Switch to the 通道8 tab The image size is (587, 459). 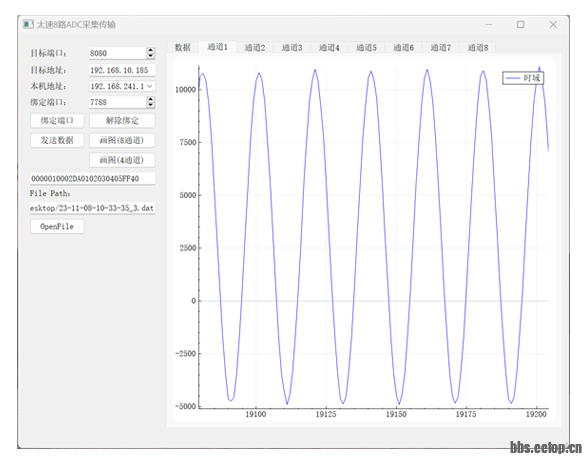tap(478, 48)
